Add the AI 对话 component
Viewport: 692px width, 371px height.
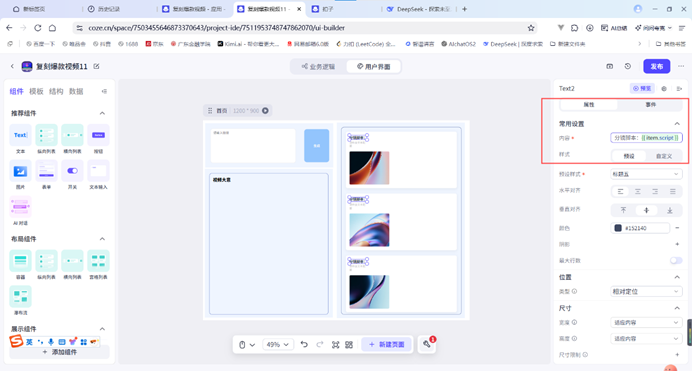(x=20, y=206)
